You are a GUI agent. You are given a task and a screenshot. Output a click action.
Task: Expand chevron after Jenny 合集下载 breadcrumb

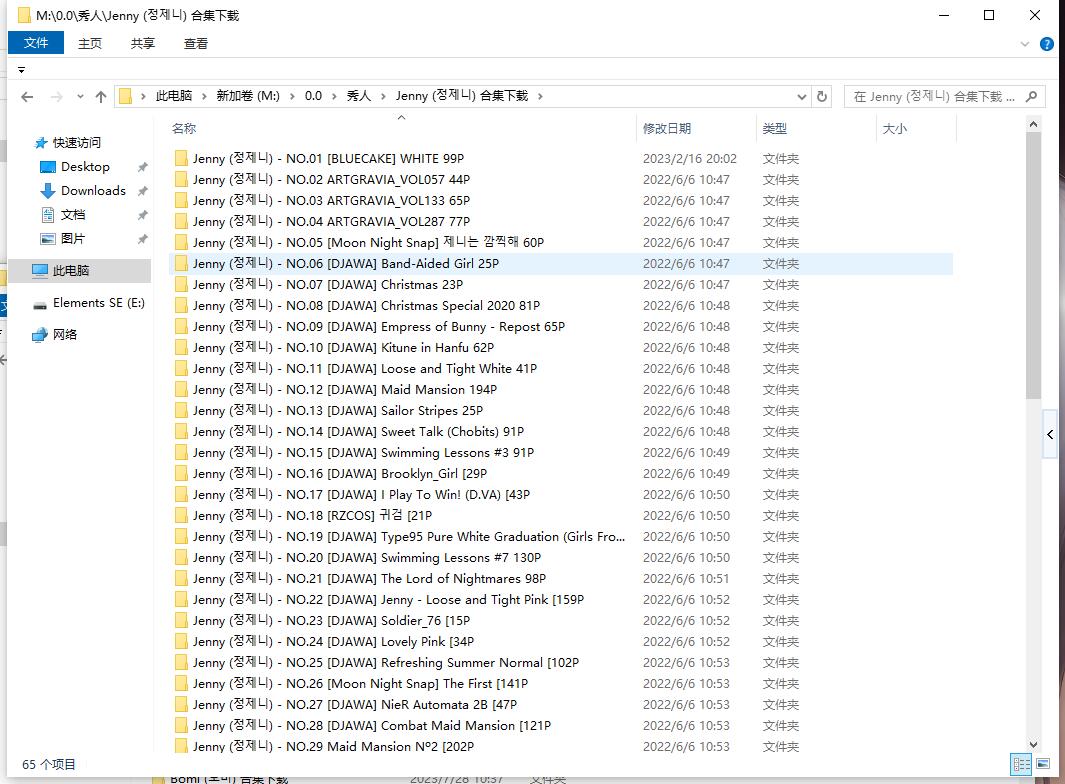click(540, 96)
